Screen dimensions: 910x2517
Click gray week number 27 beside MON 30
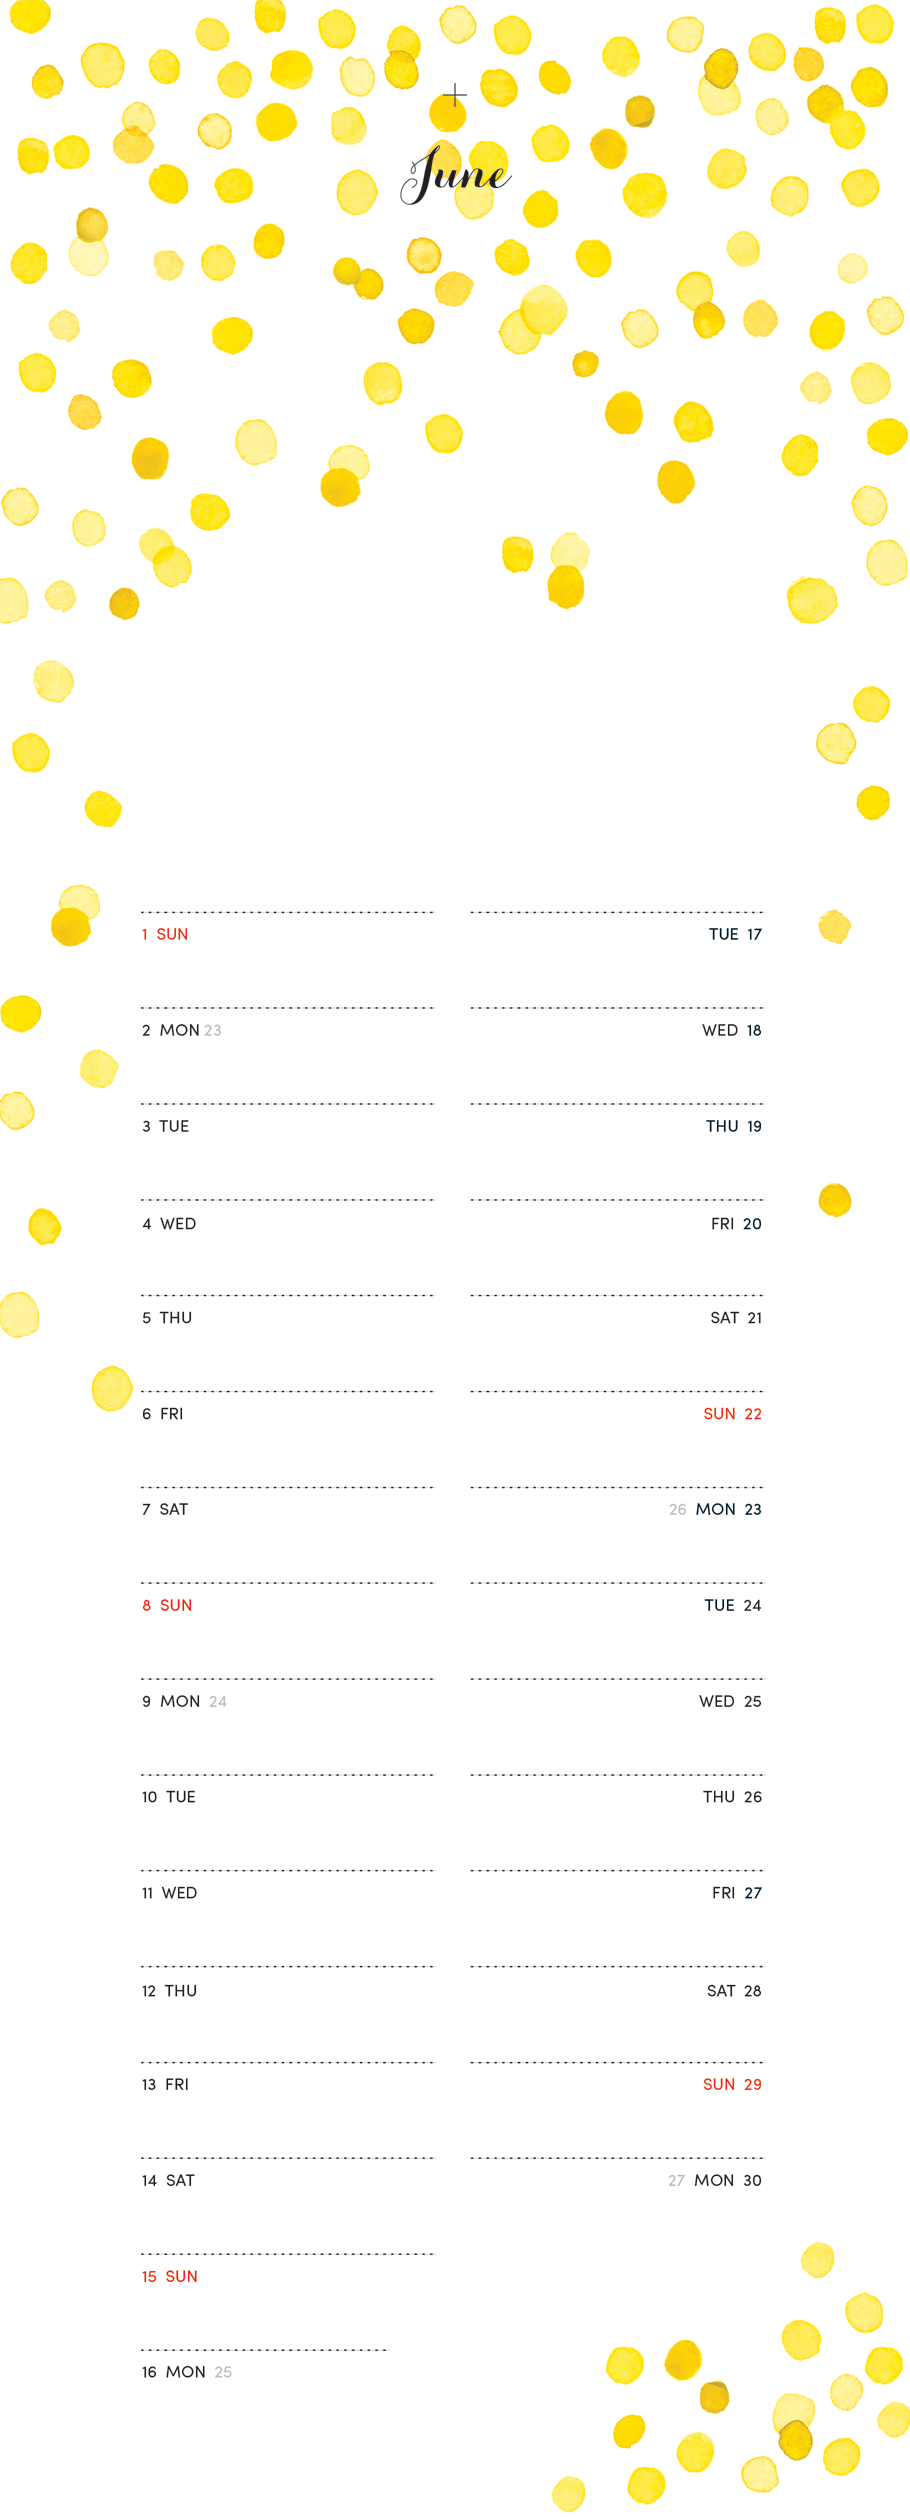tap(677, 2180)
